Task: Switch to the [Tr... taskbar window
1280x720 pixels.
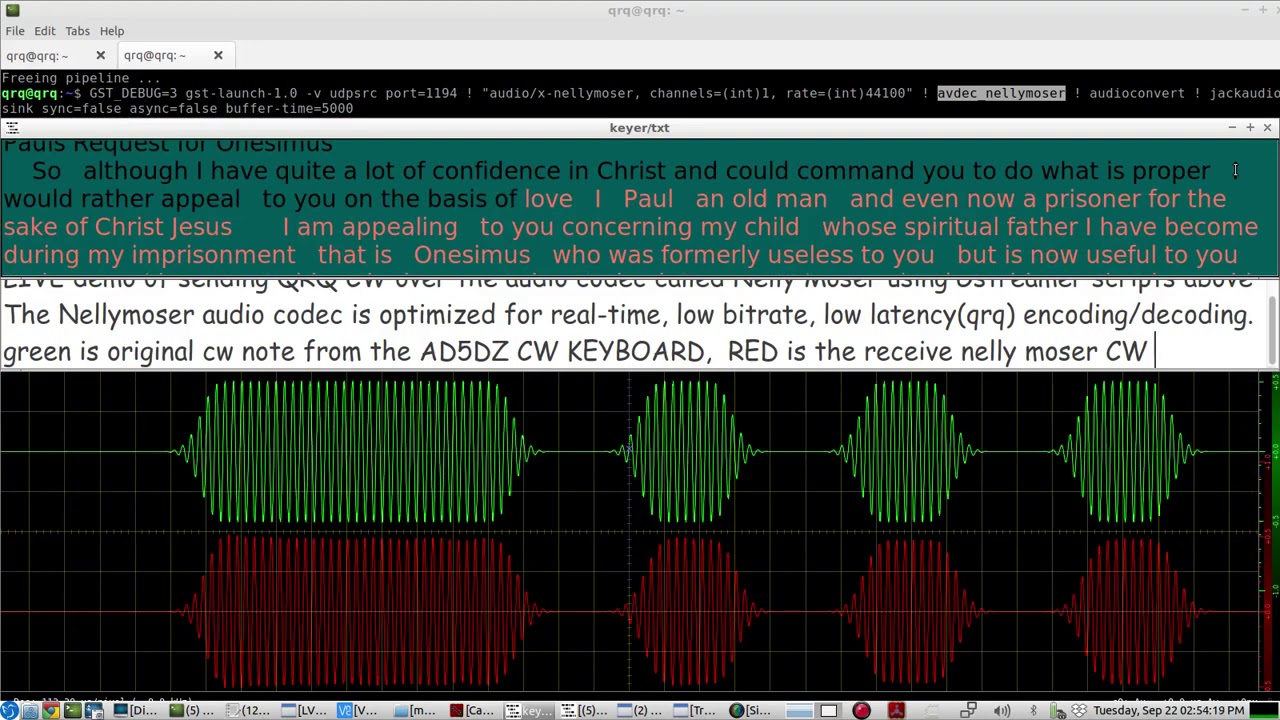Action: [x=697, y=710]
